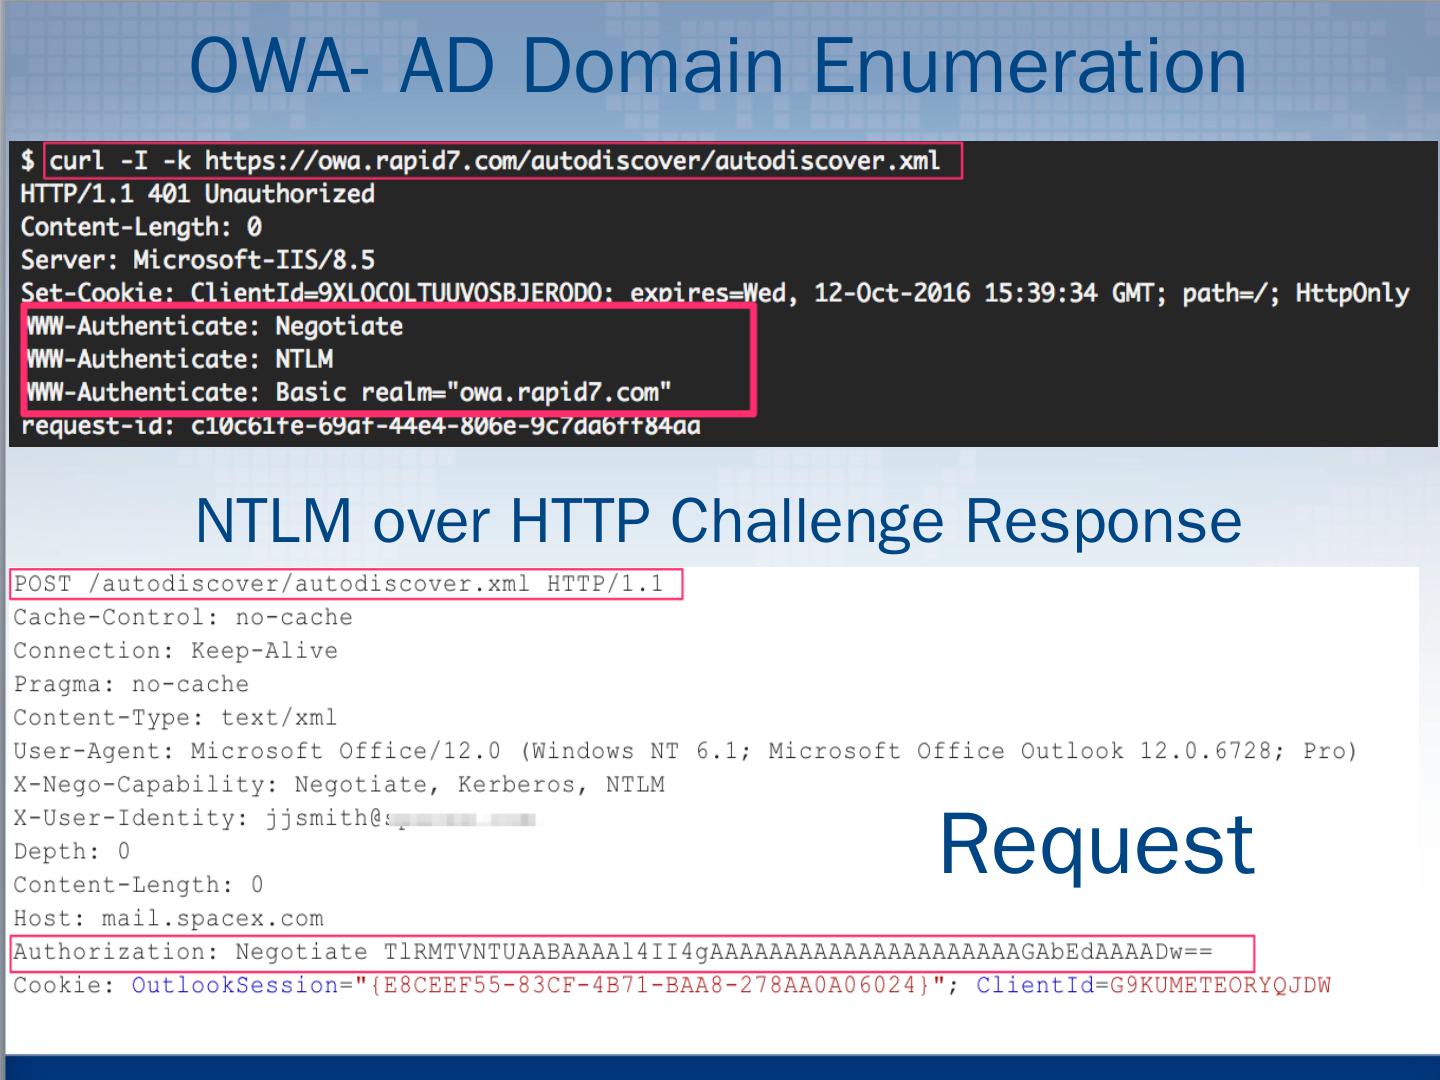This screenshot has height=1080, width=1440.
Task: Select the Set-Cookie ClientId header line
Action: tap(715, 293)
